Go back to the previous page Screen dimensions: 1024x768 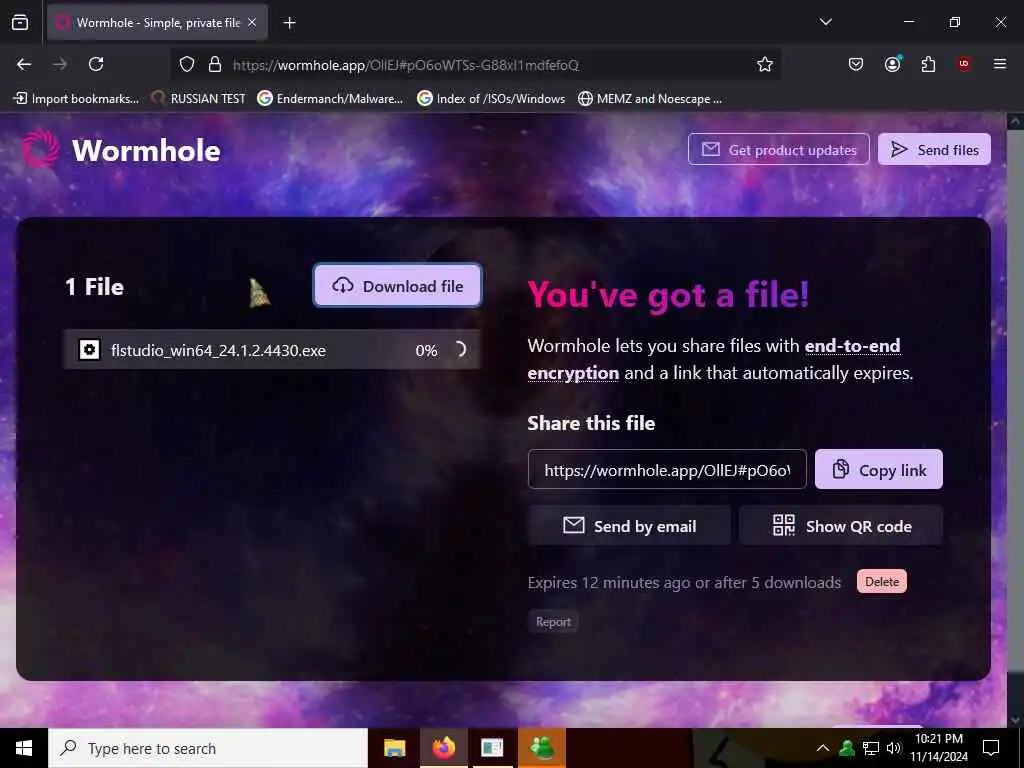point(24,64)
